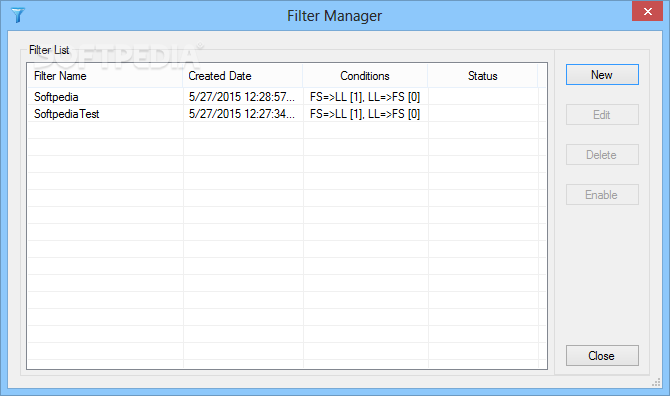670x396 pixels.
Task: Click the 12:28:57 created date cell
Action: (242, 97)
